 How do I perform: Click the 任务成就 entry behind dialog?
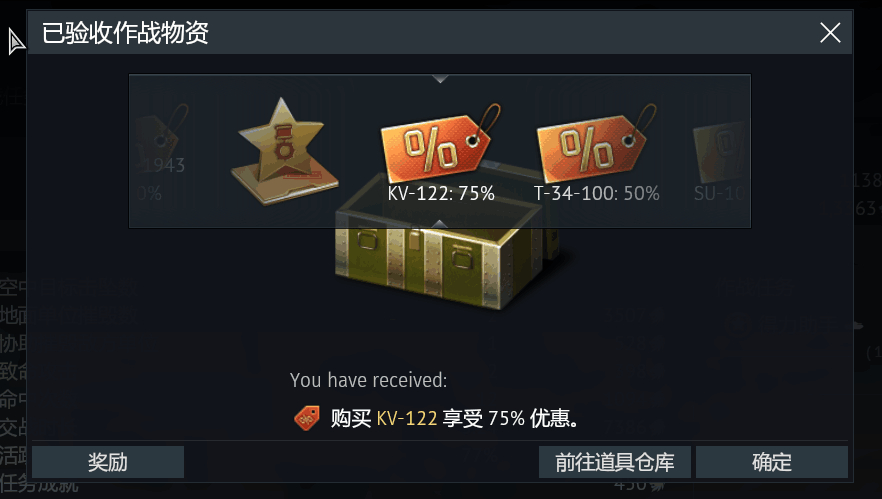(39, 485)
